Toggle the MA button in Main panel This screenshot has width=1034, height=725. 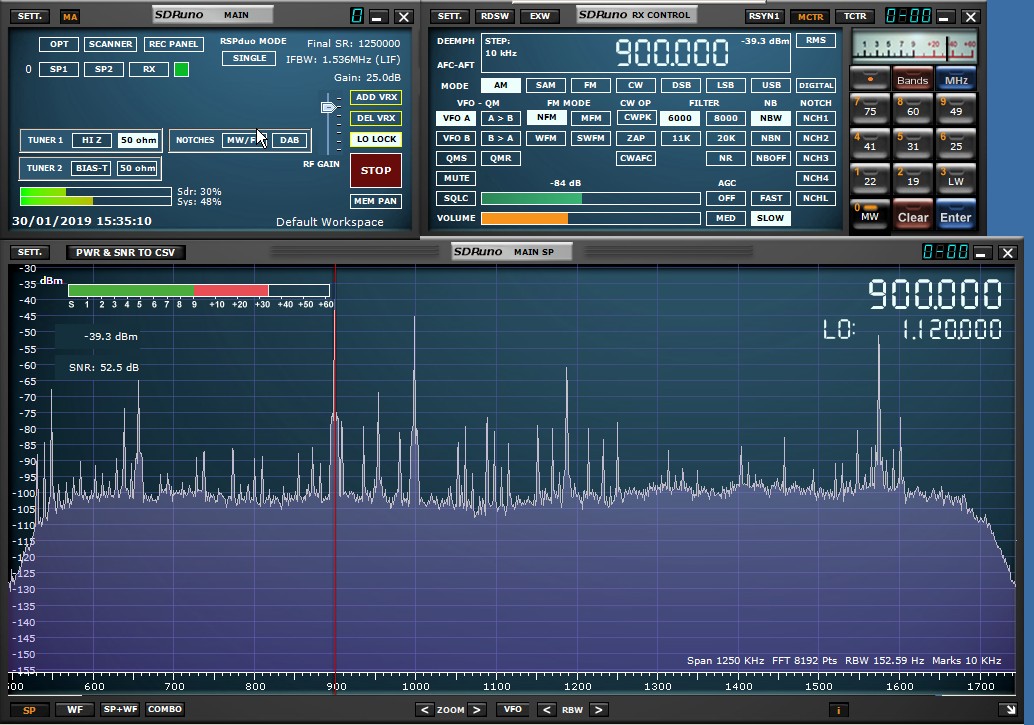click(x=70, y=16)
